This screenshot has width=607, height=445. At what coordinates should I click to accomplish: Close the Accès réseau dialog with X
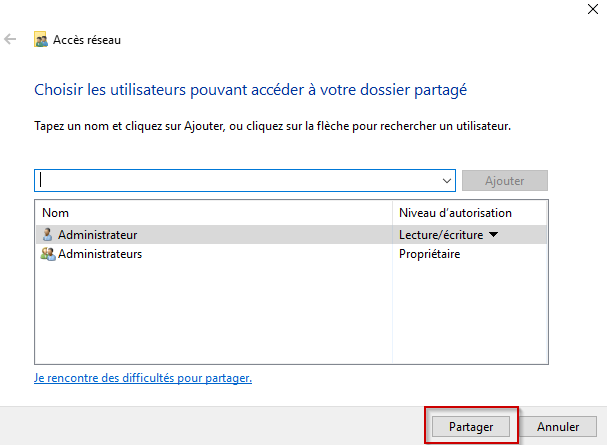[x=593, y=9]
